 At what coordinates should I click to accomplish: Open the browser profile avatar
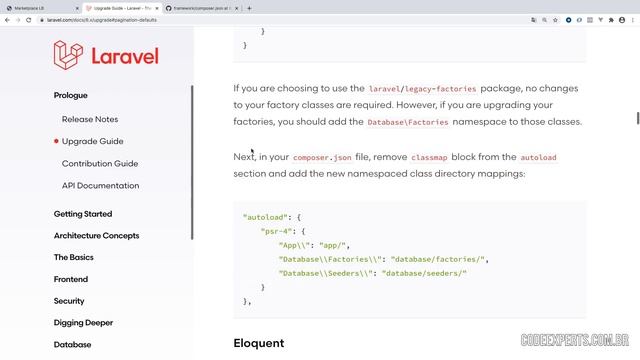[622, 20]
